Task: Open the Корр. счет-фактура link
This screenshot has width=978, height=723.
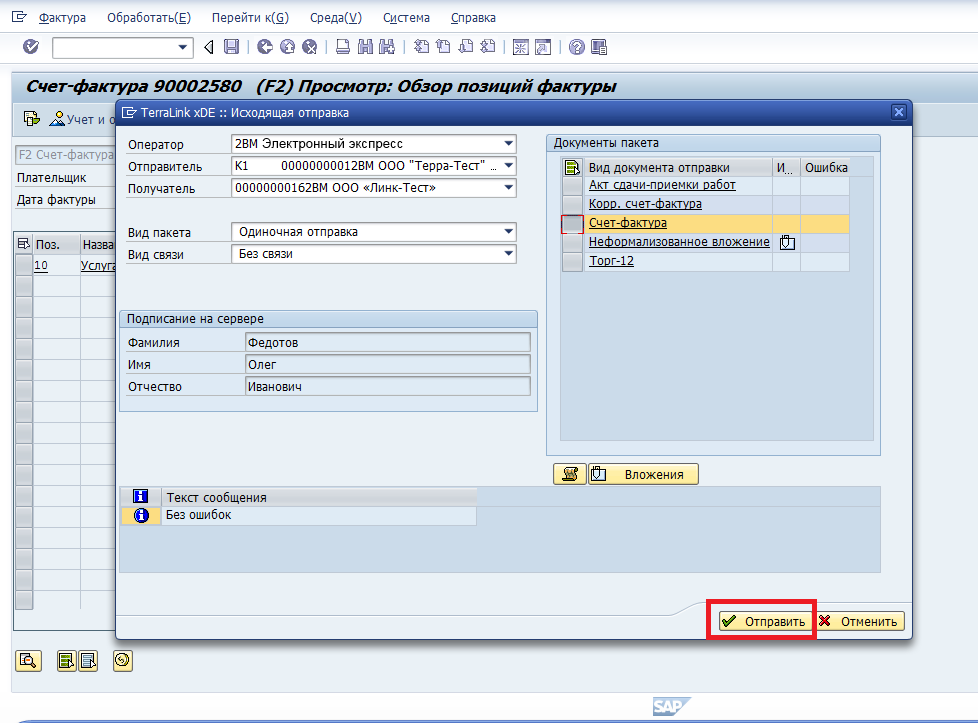Action: pos(645,204)
